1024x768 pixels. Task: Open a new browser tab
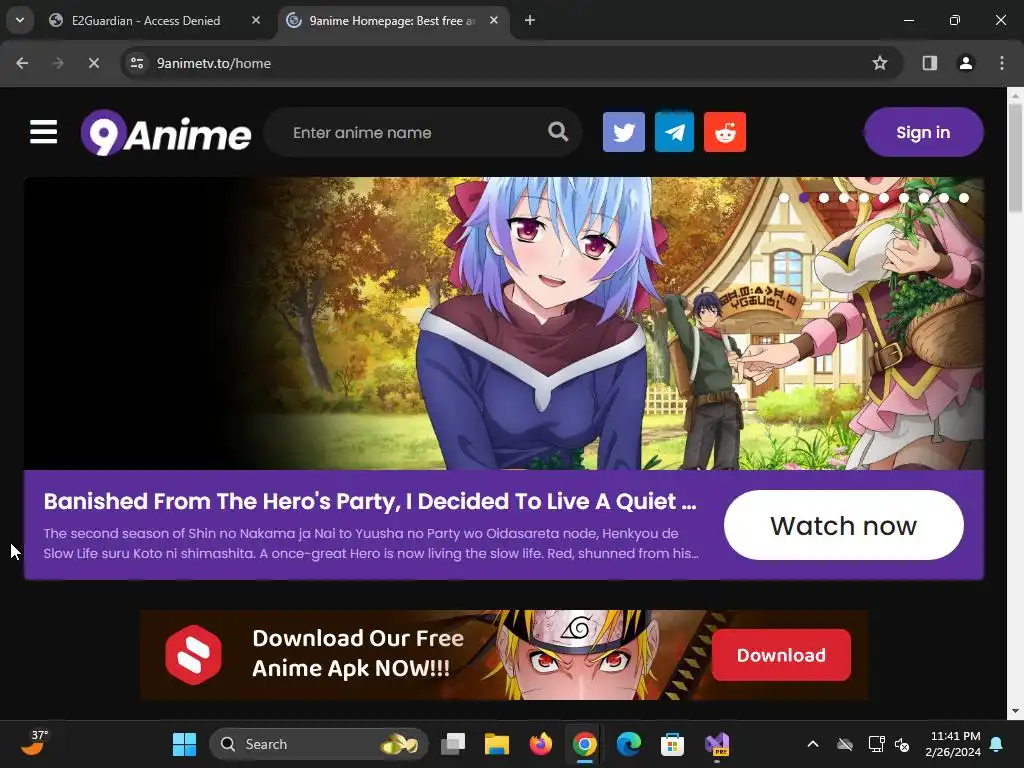tap(530, 20)
